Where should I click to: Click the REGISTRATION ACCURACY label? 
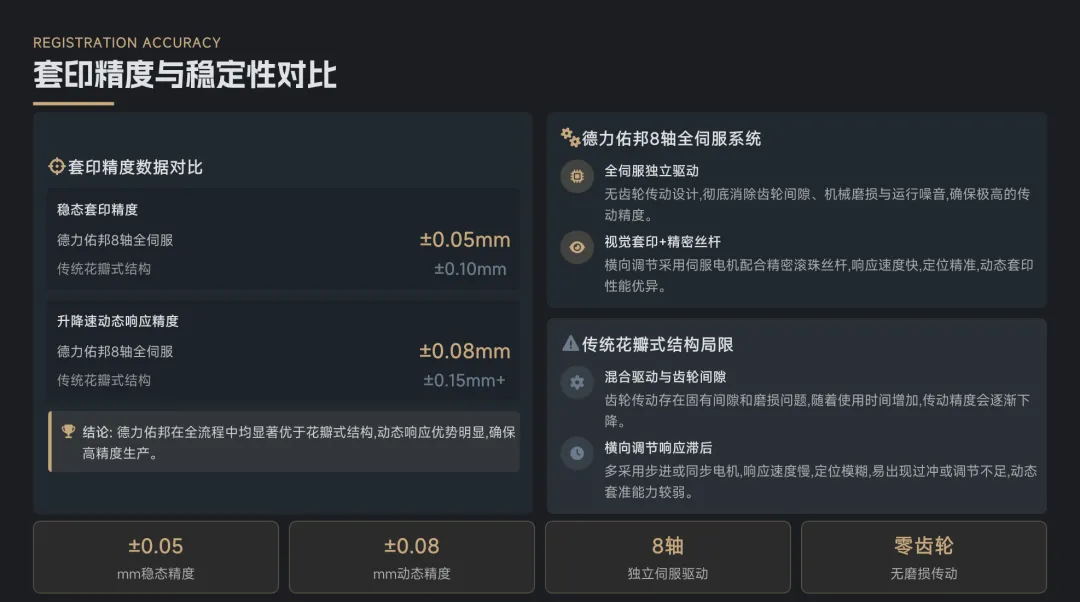[127, 42]
